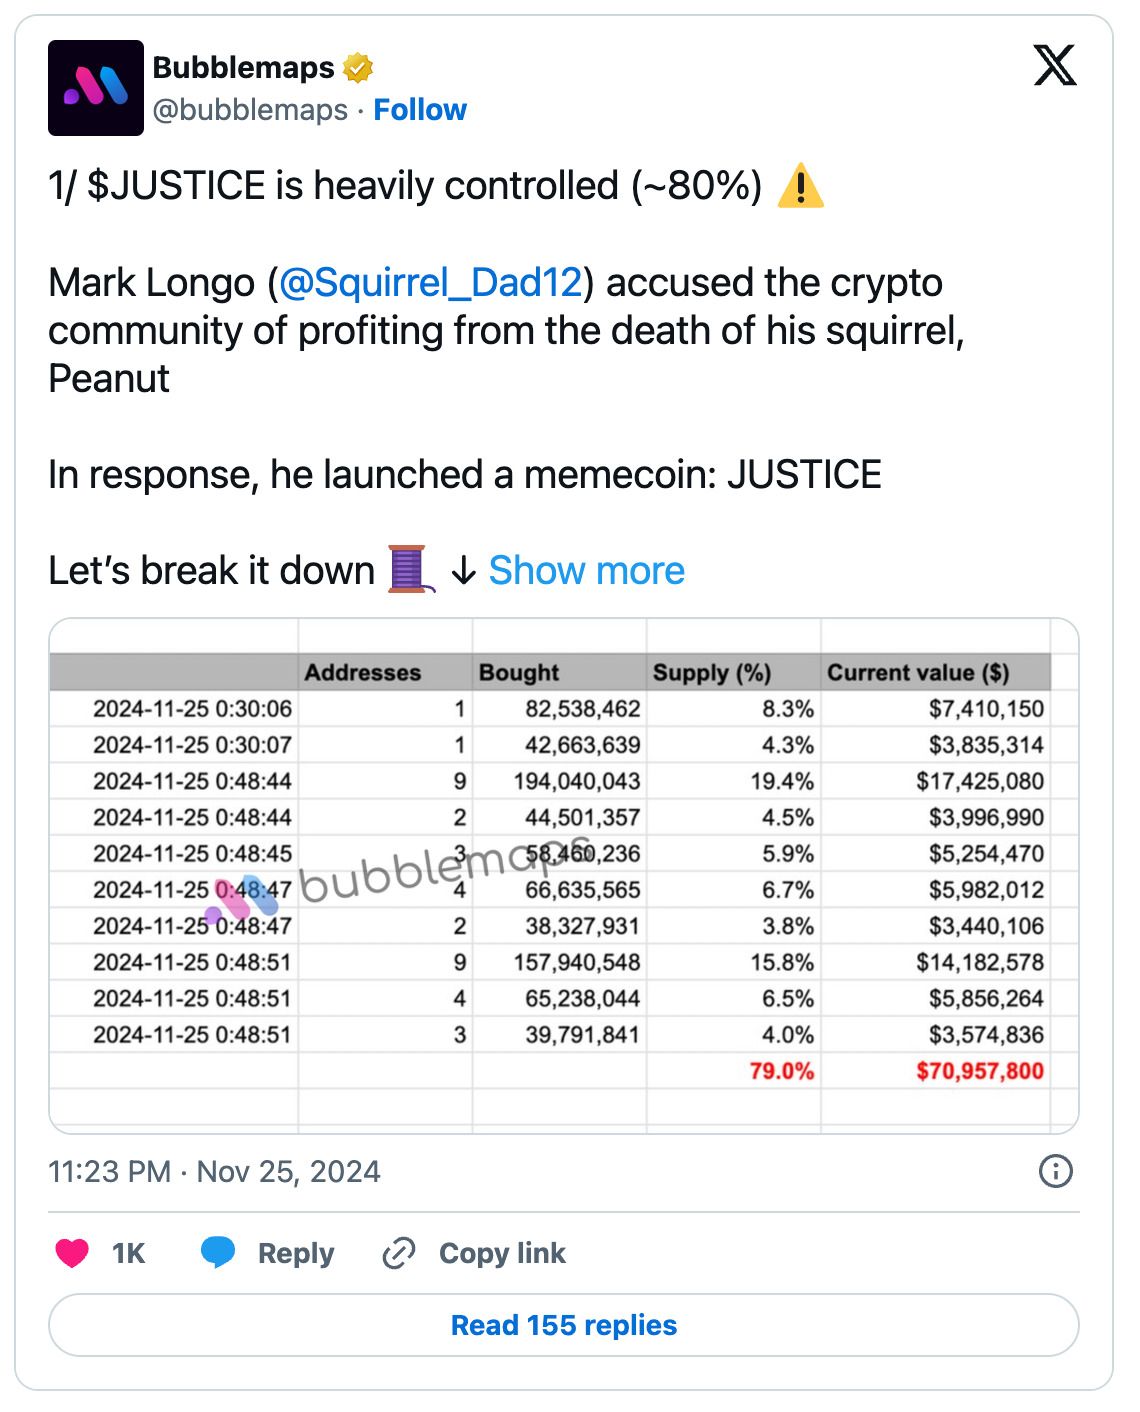Open the spreadsheet image attachment
Viewport: 1140px width, 1412px height.
564,875
